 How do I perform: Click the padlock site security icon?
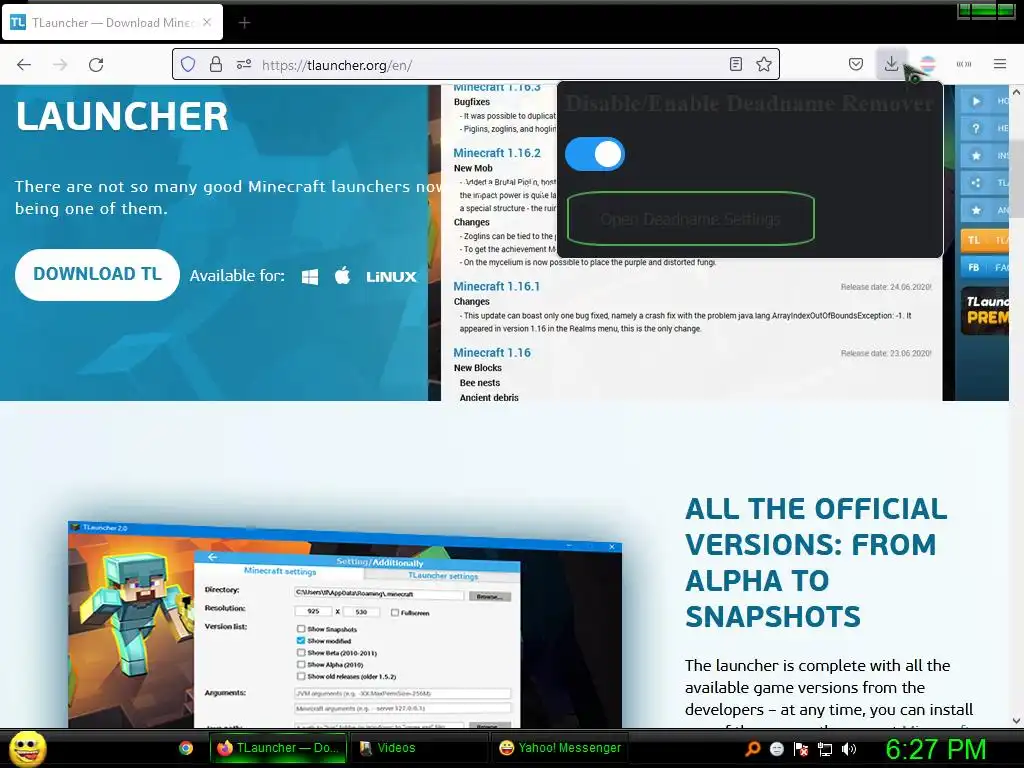point(216,64)
